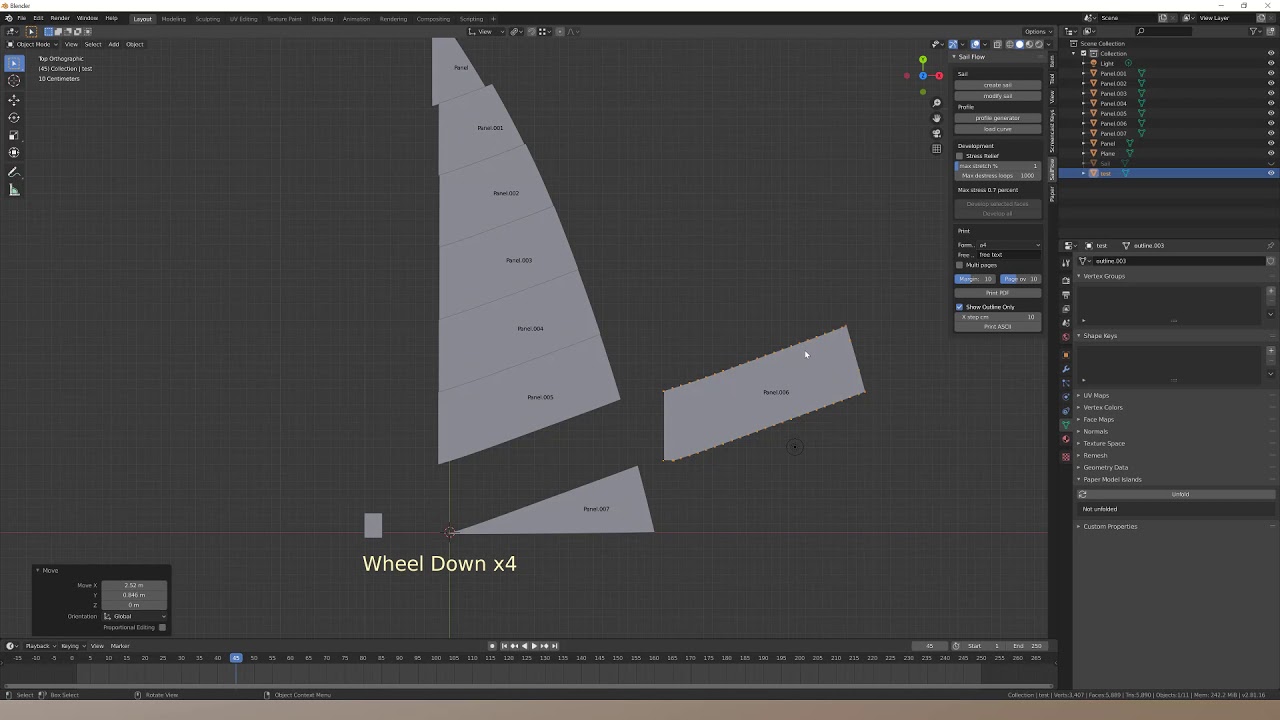The image size is (1280, 720).
Task: Click the free text input field
Action: [1008, 255]
